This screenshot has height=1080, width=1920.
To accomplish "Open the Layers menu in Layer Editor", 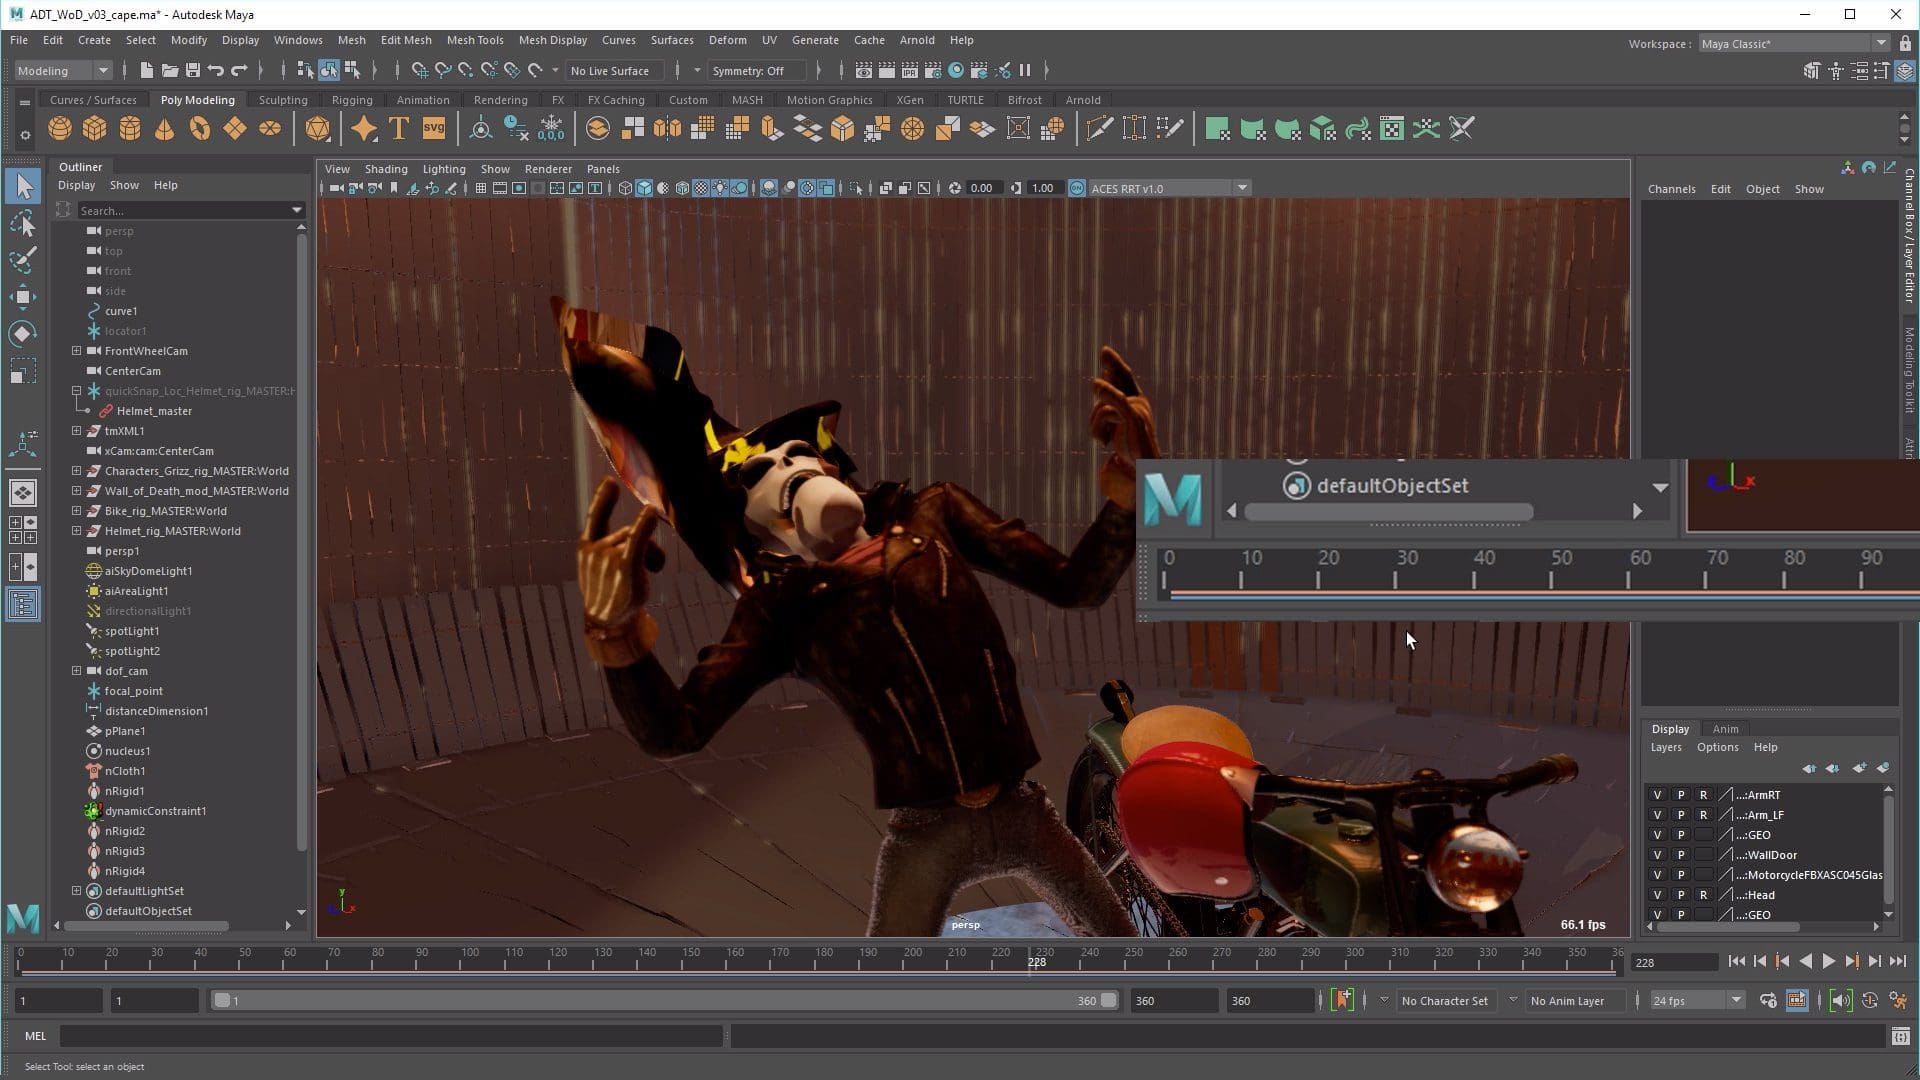I will point(1665,747).
